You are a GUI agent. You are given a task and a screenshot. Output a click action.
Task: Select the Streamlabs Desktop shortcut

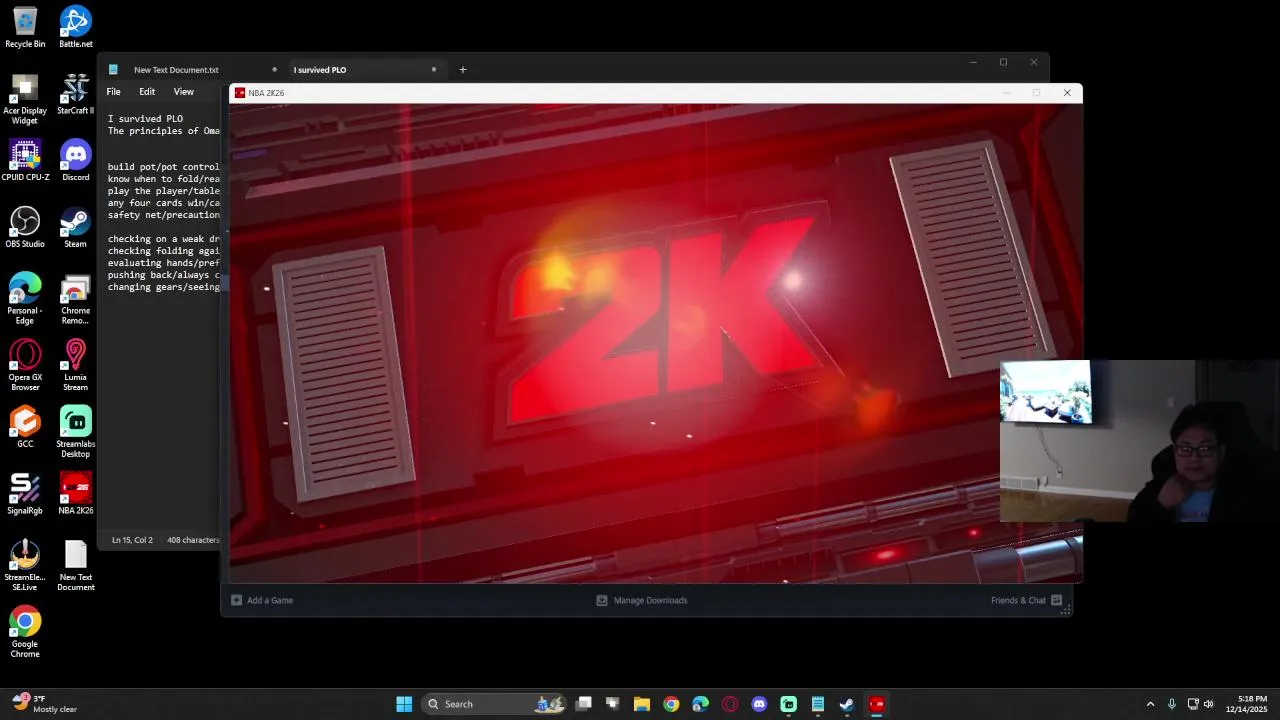coord(75,433)
